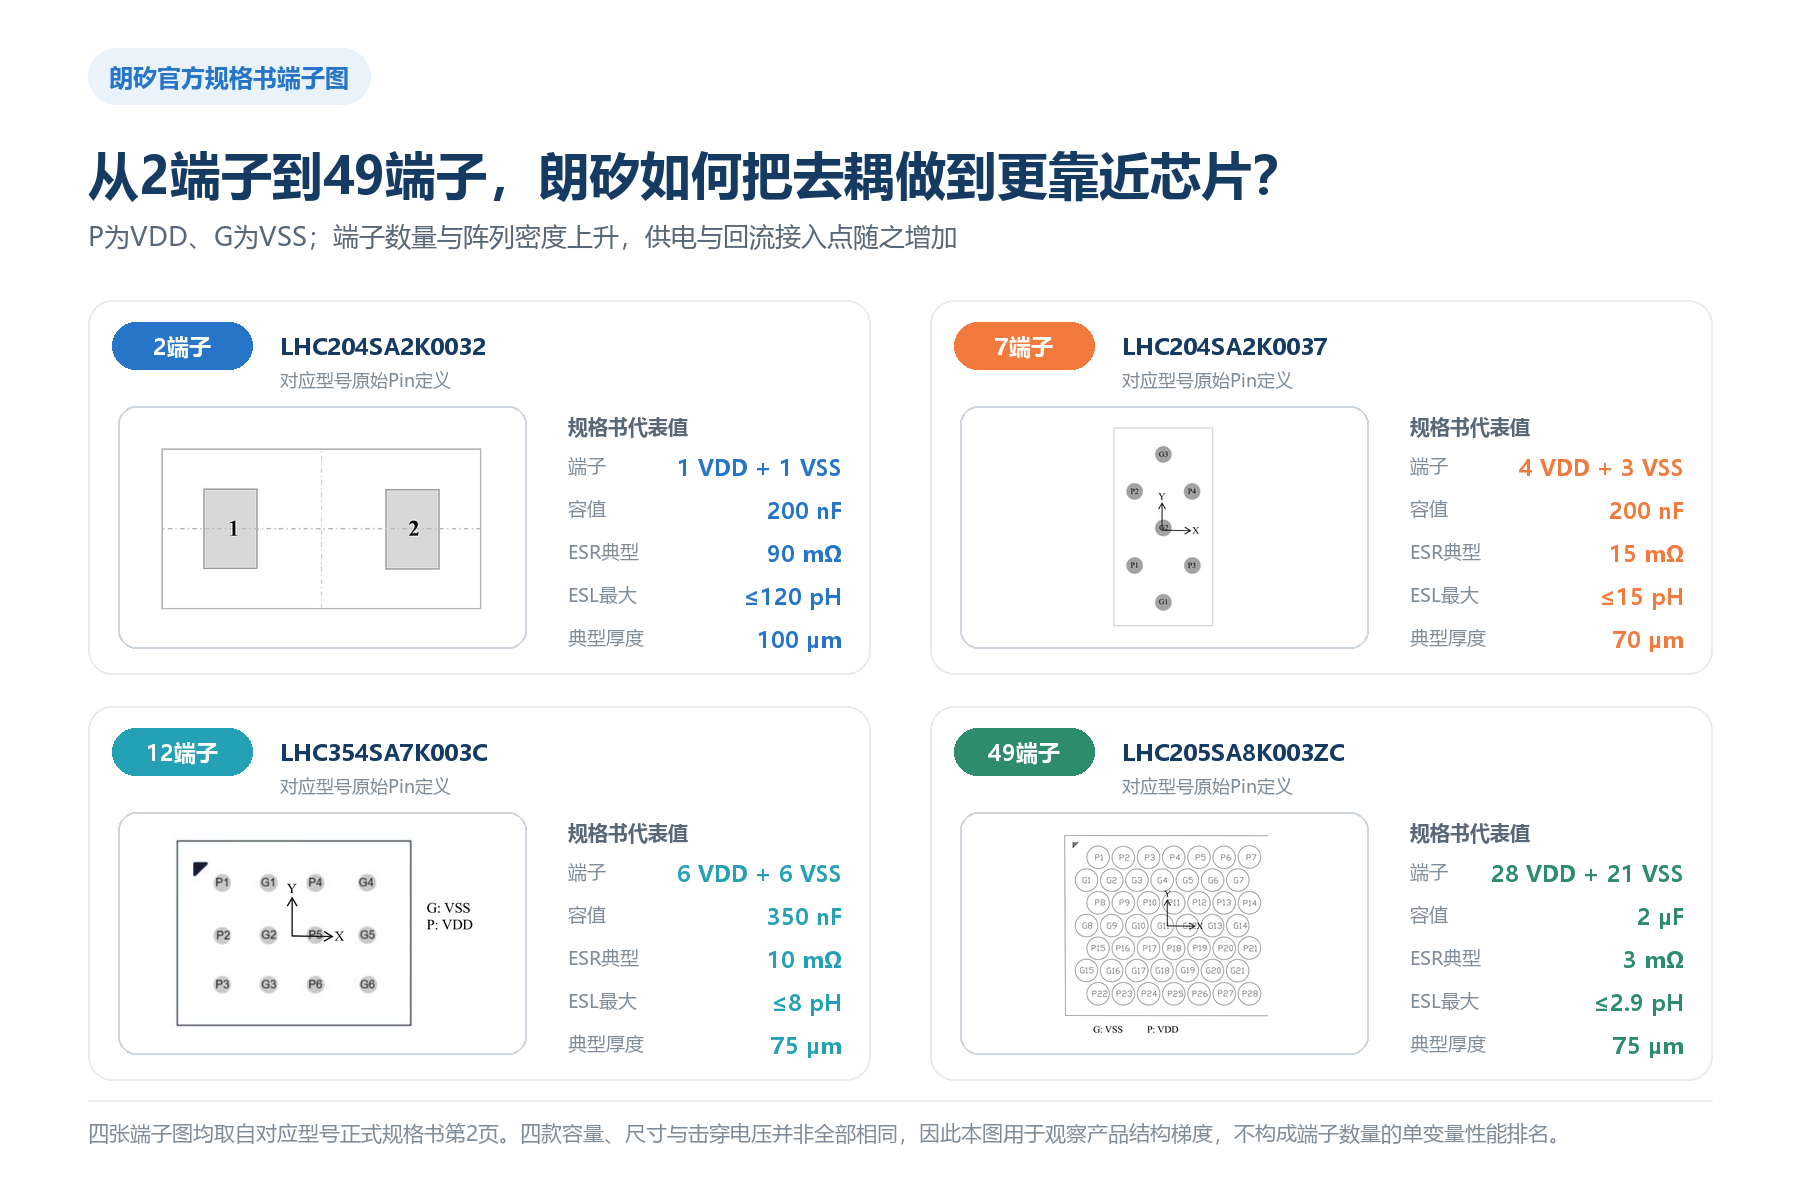Click pad P6 in the 12-terminal diagram
This screenshot has height=1200, width=1800.
point(315,984)
